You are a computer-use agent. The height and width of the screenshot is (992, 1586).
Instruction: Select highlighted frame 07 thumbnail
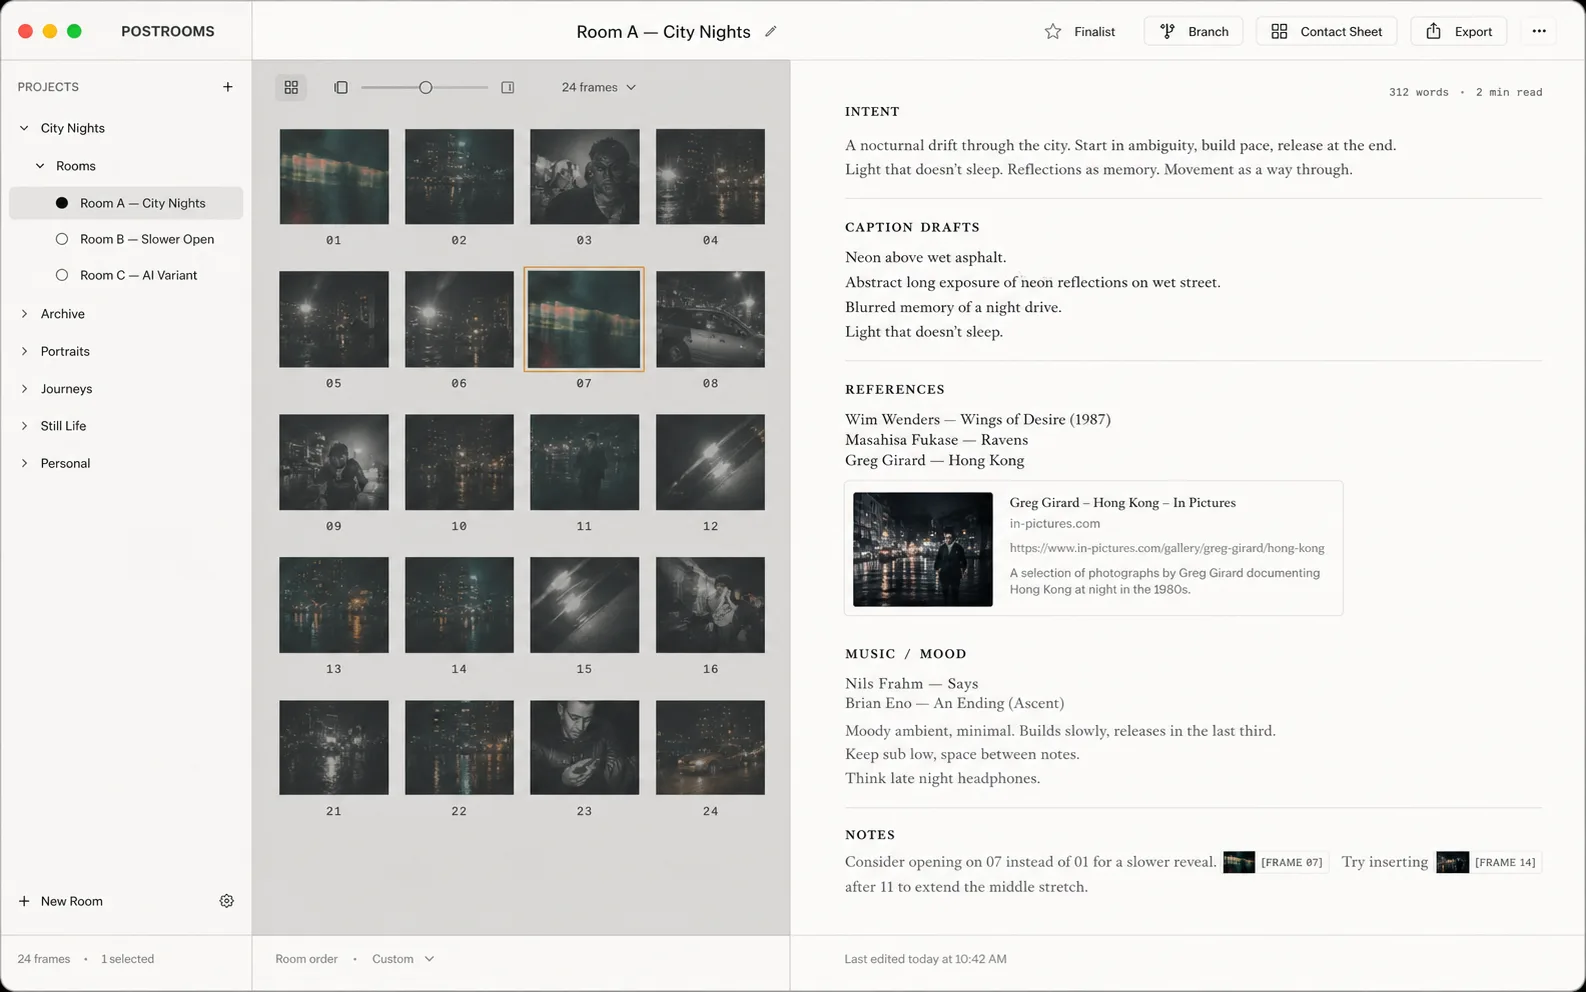584,319
